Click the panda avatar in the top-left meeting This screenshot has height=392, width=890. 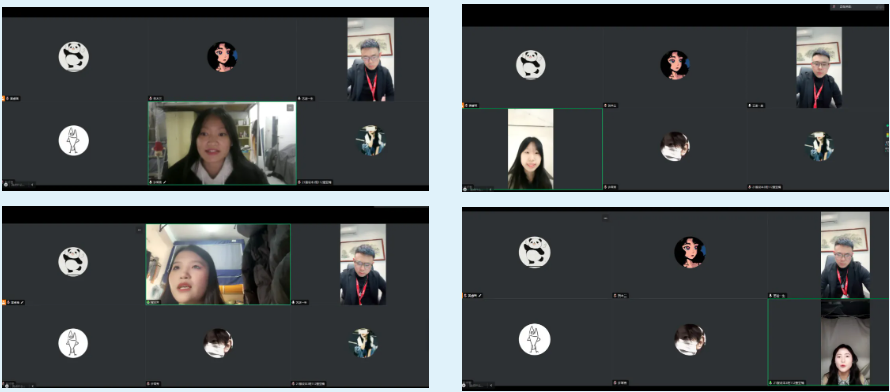pos(74,57)
